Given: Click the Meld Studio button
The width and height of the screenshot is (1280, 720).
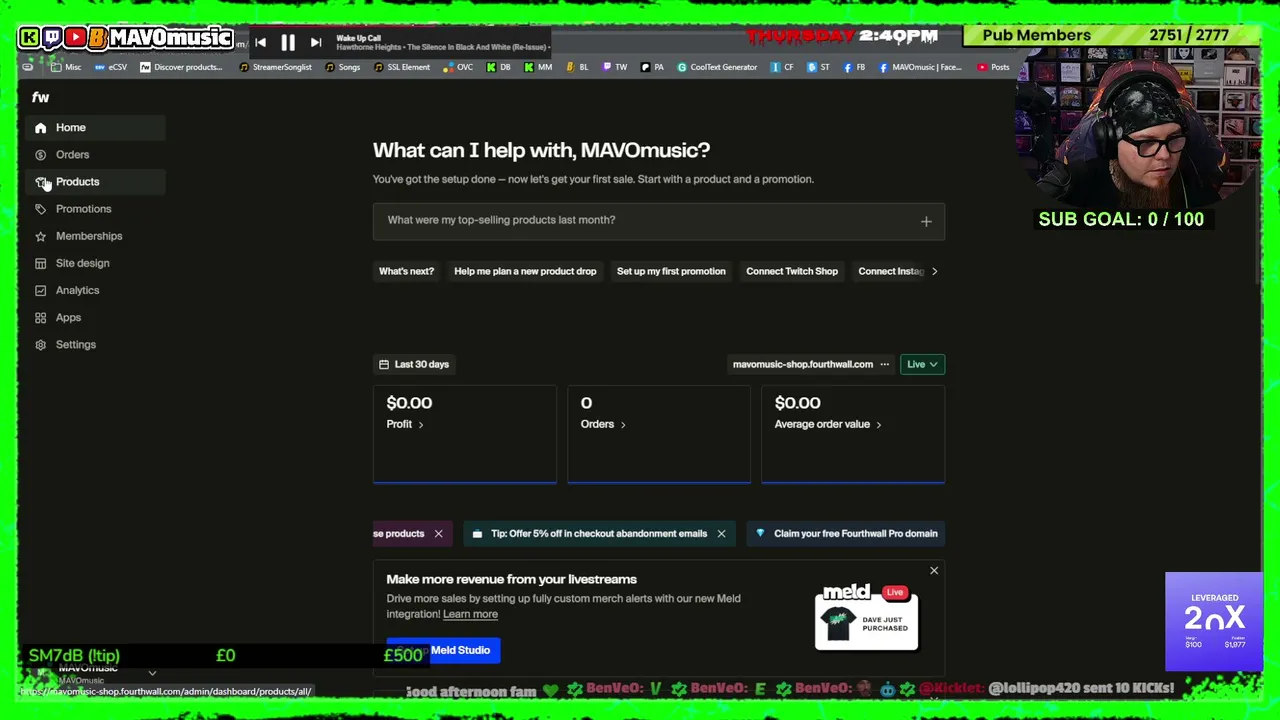Looking at the screenshot, I should pyautogui.click(x=443, y=650).
